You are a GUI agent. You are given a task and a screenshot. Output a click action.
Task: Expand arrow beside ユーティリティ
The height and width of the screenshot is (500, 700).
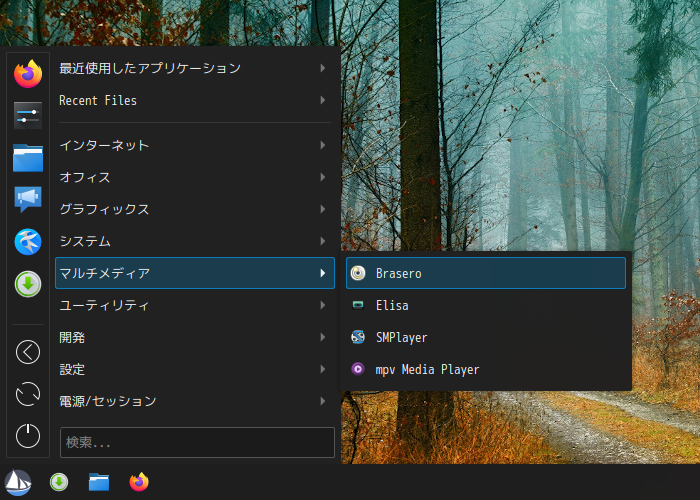coord(322,305)
